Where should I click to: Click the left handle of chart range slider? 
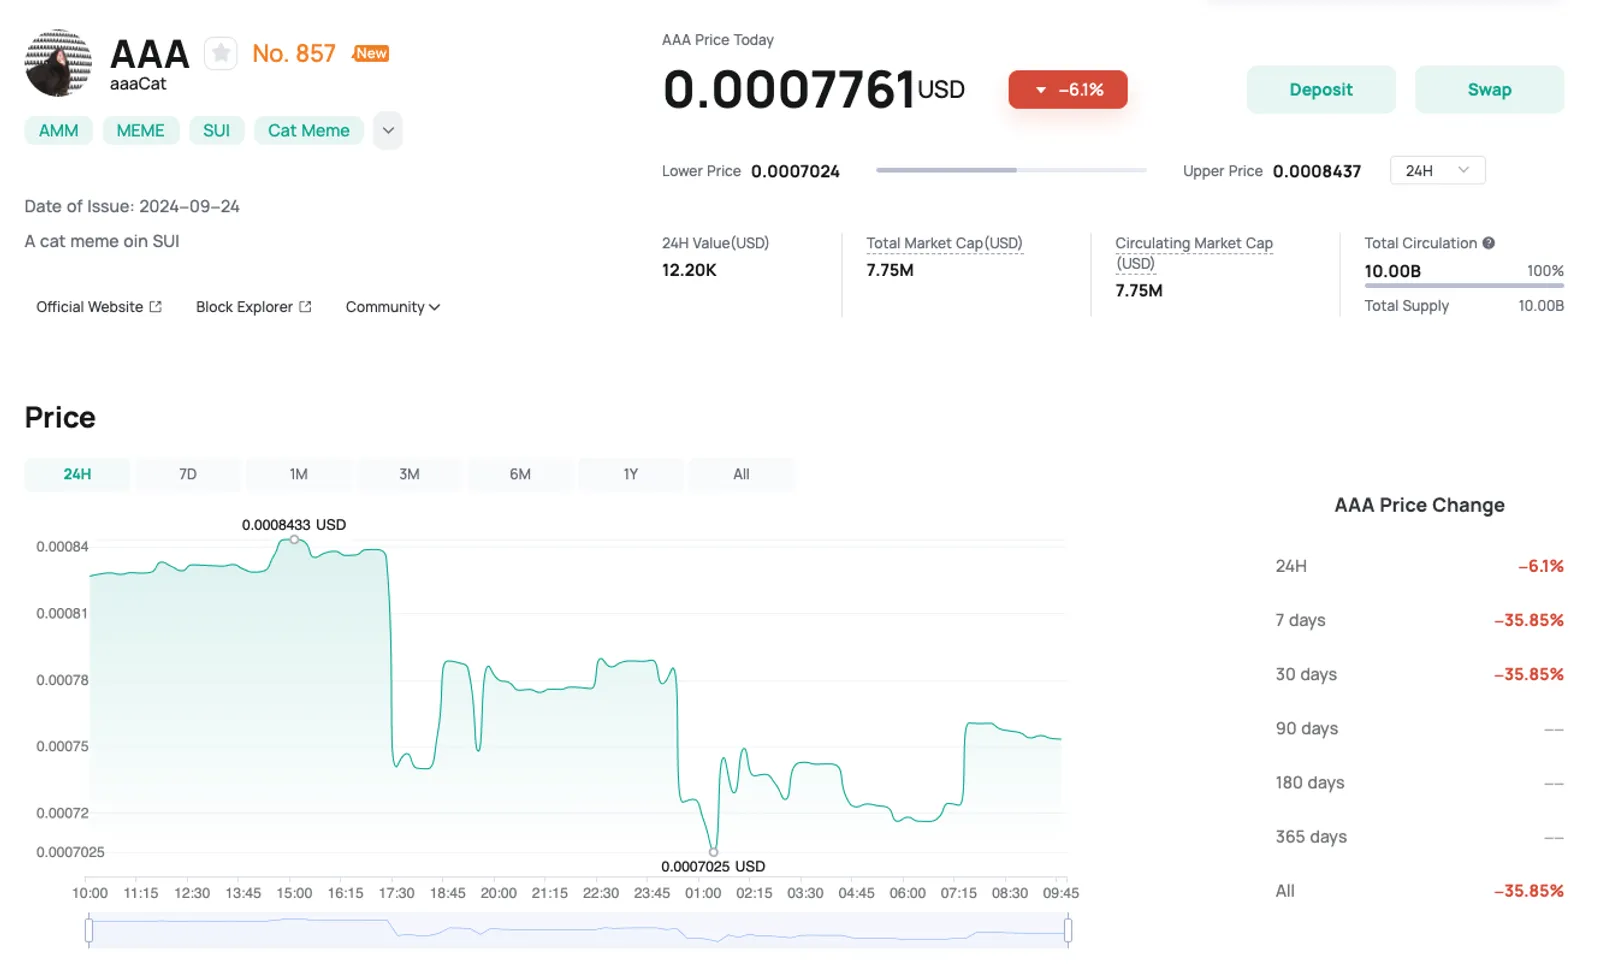[x=89, y=931]
